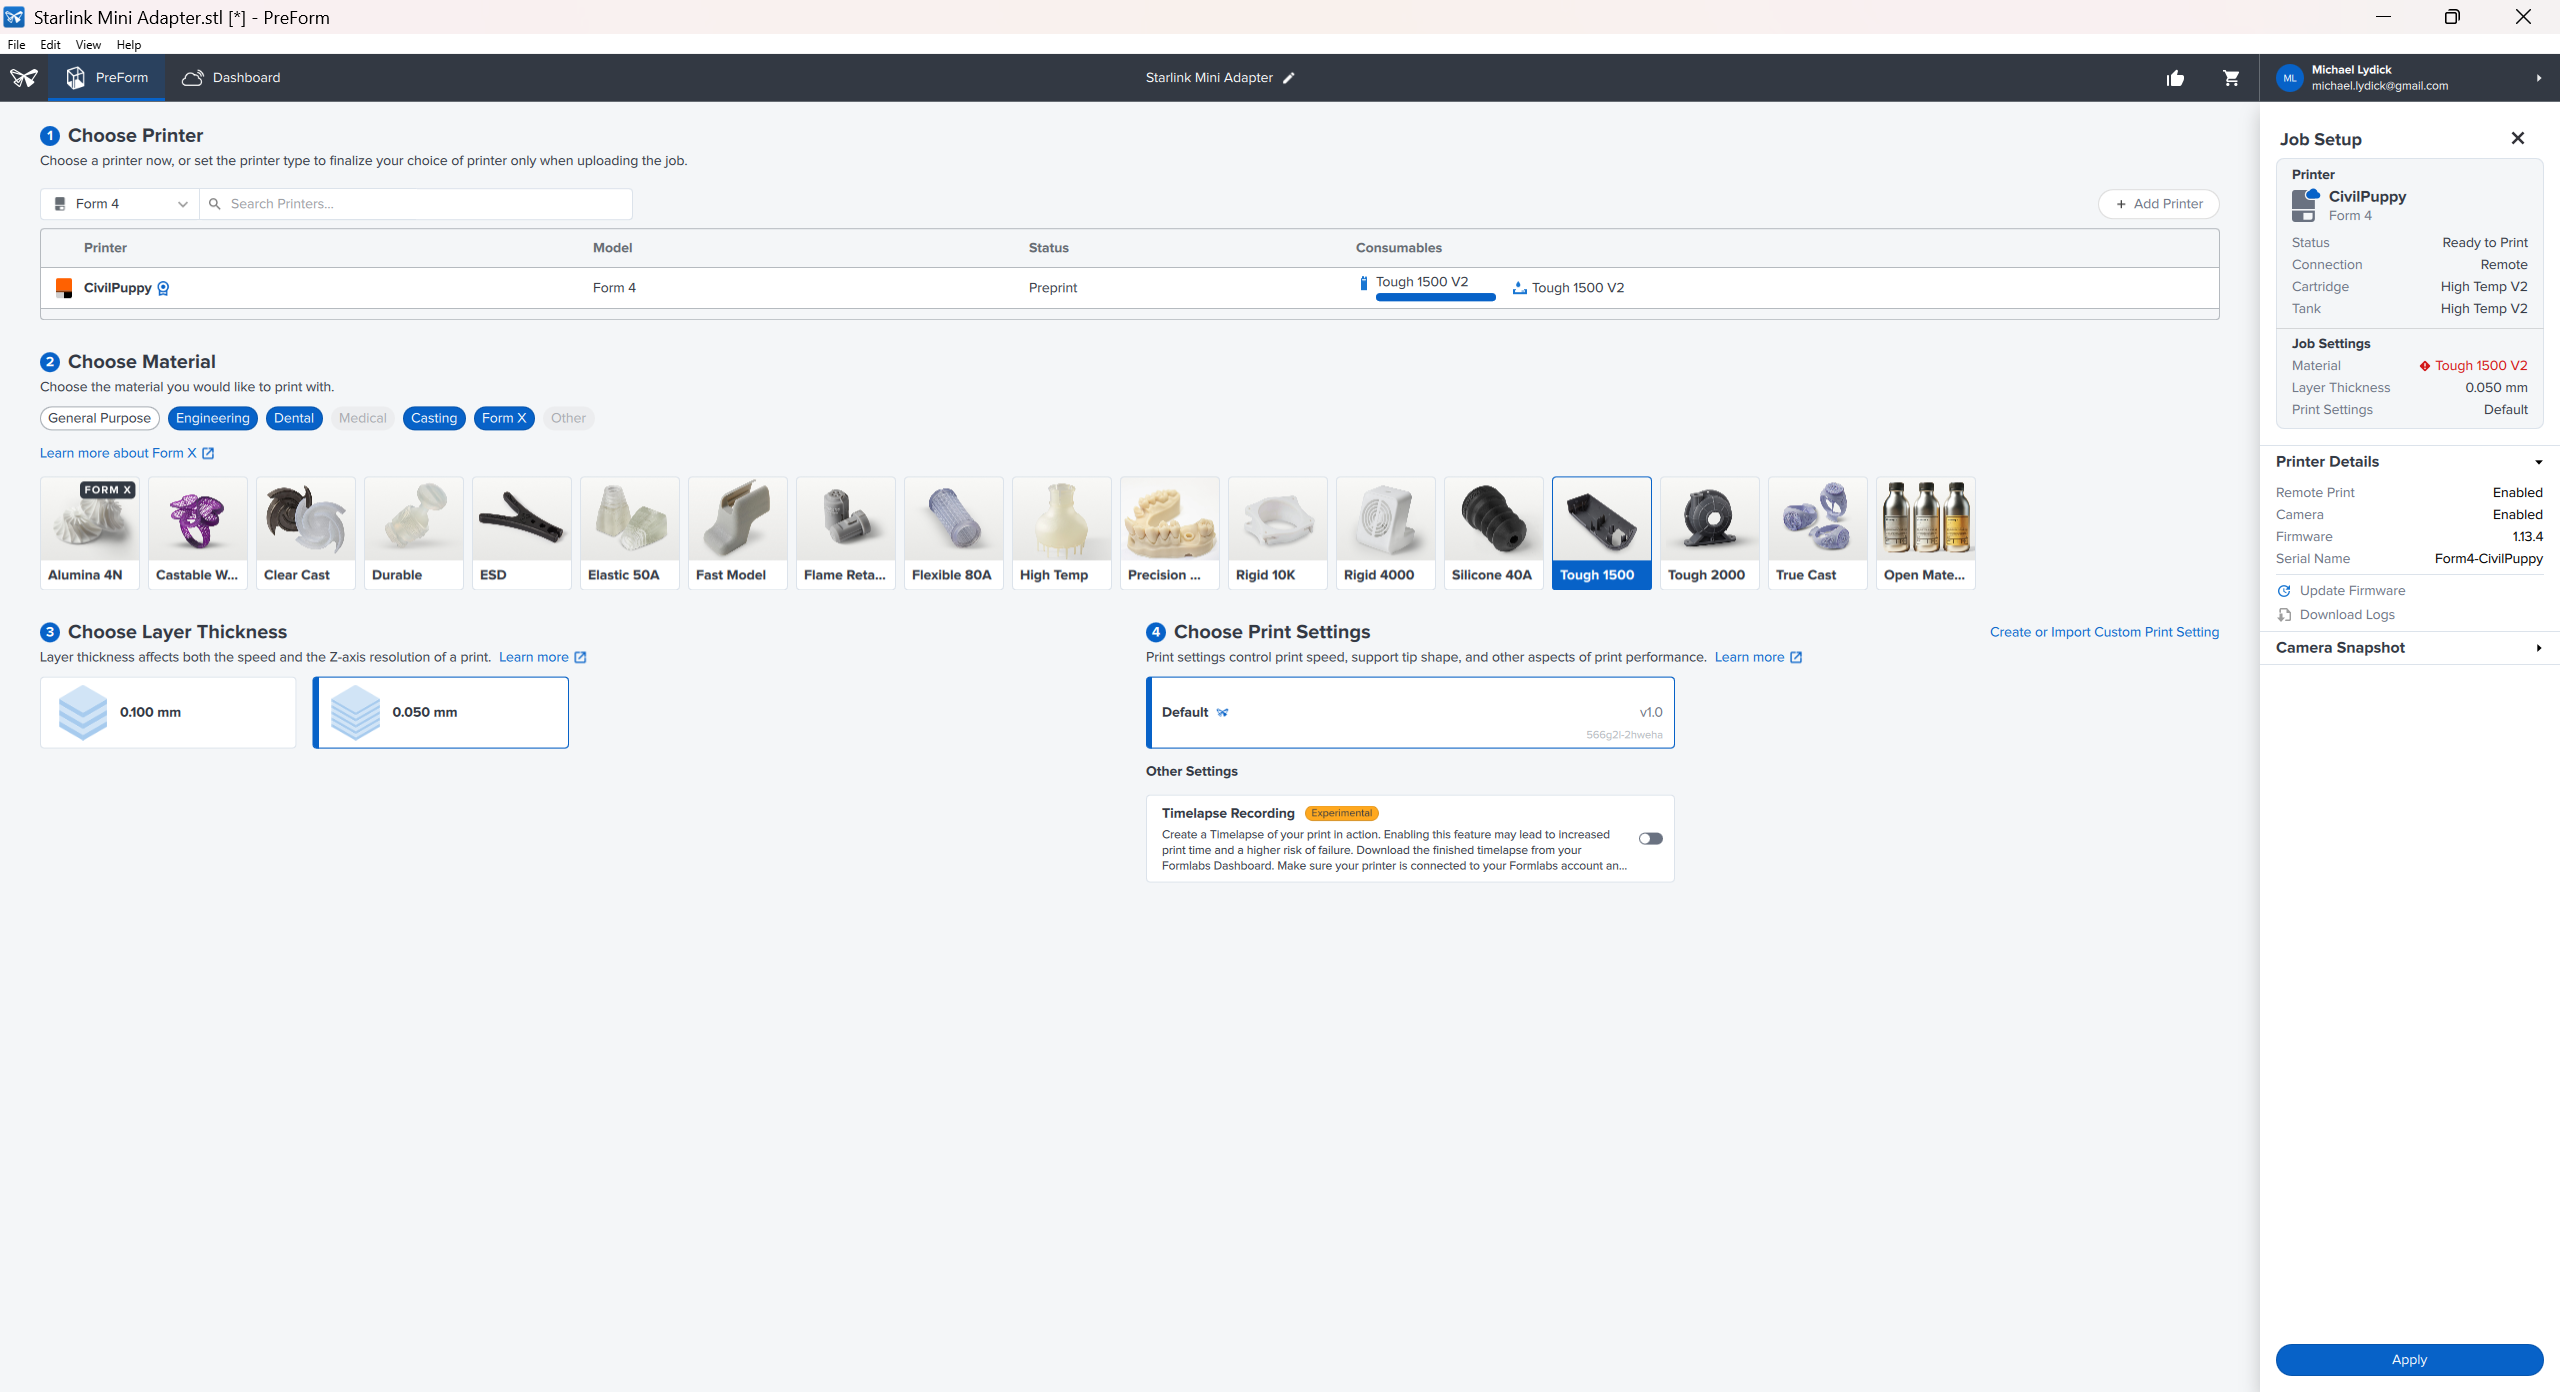The width and height of the screenshot is (2560, 1392).
Task: Switch to the Dashboard tab
Action: (231, 78)
